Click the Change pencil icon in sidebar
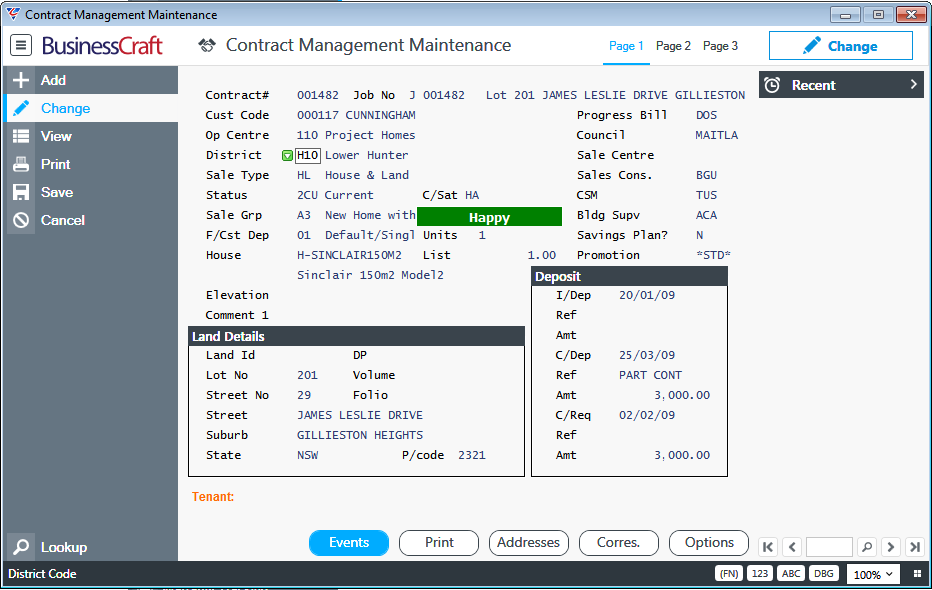The image size is (932, 590). (21, 108)
